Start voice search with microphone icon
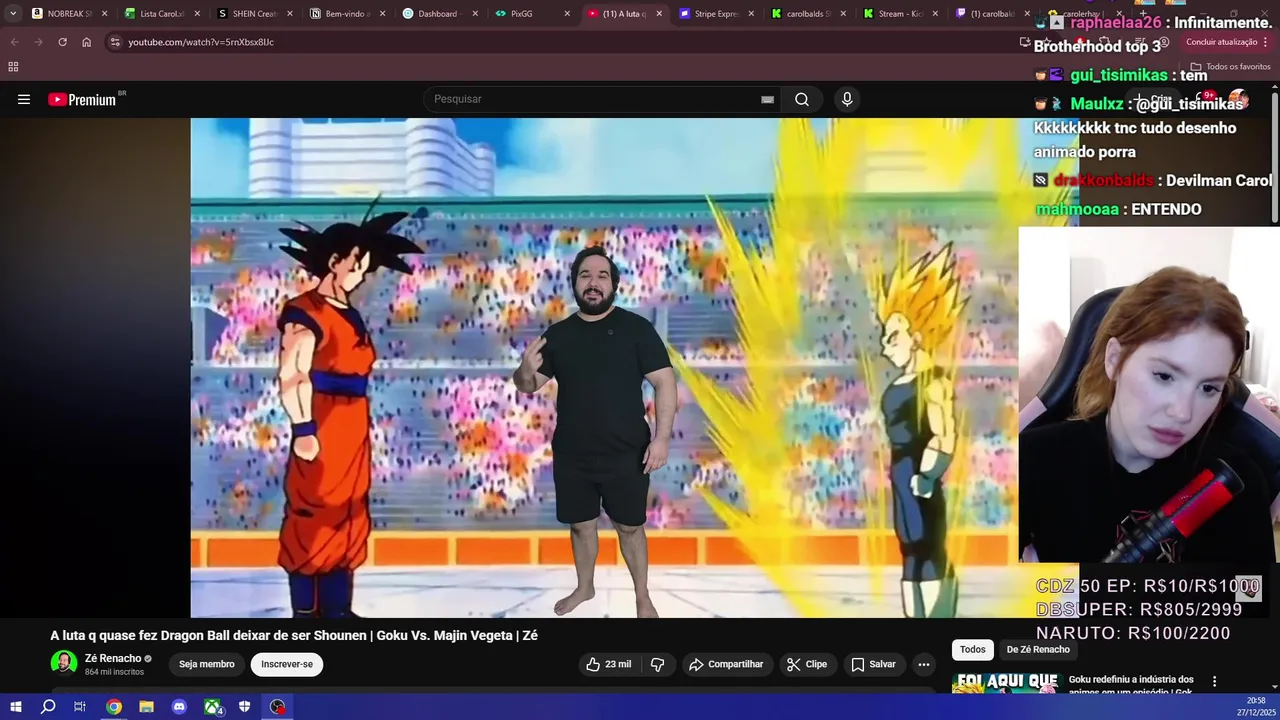 [x=847, y=99]
